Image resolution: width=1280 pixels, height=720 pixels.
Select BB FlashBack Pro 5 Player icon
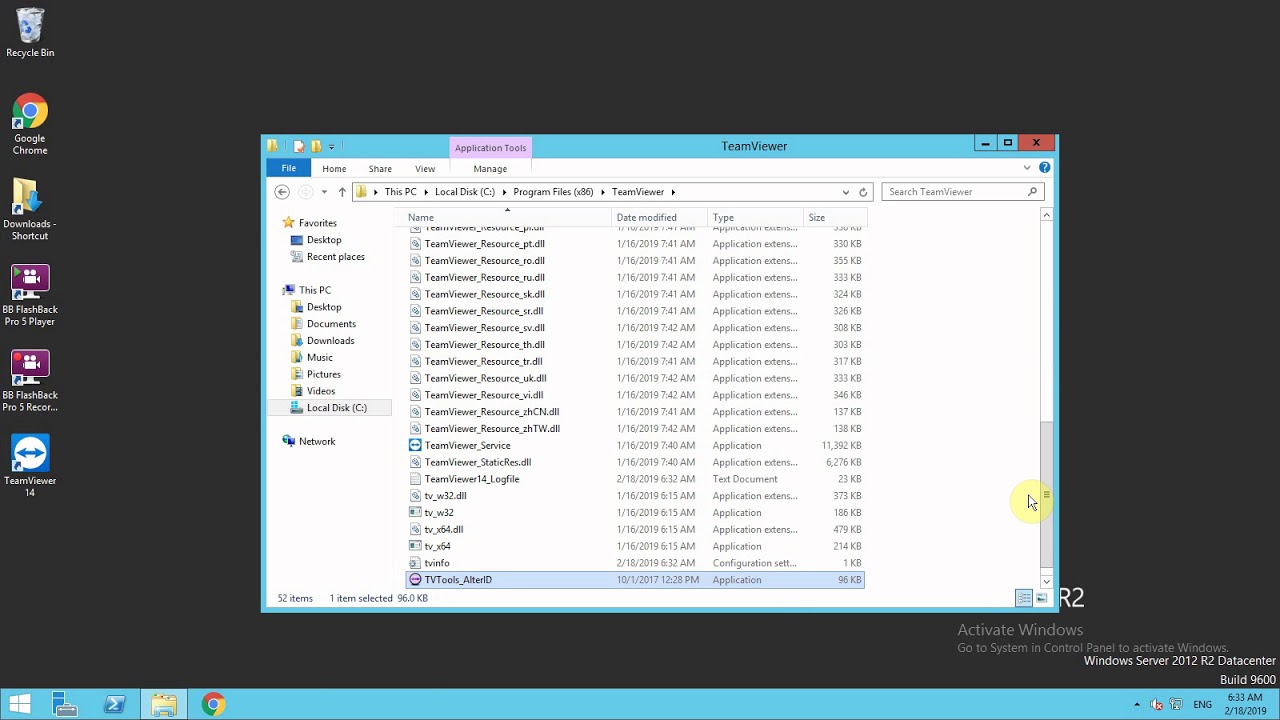(x=30, y=295)
